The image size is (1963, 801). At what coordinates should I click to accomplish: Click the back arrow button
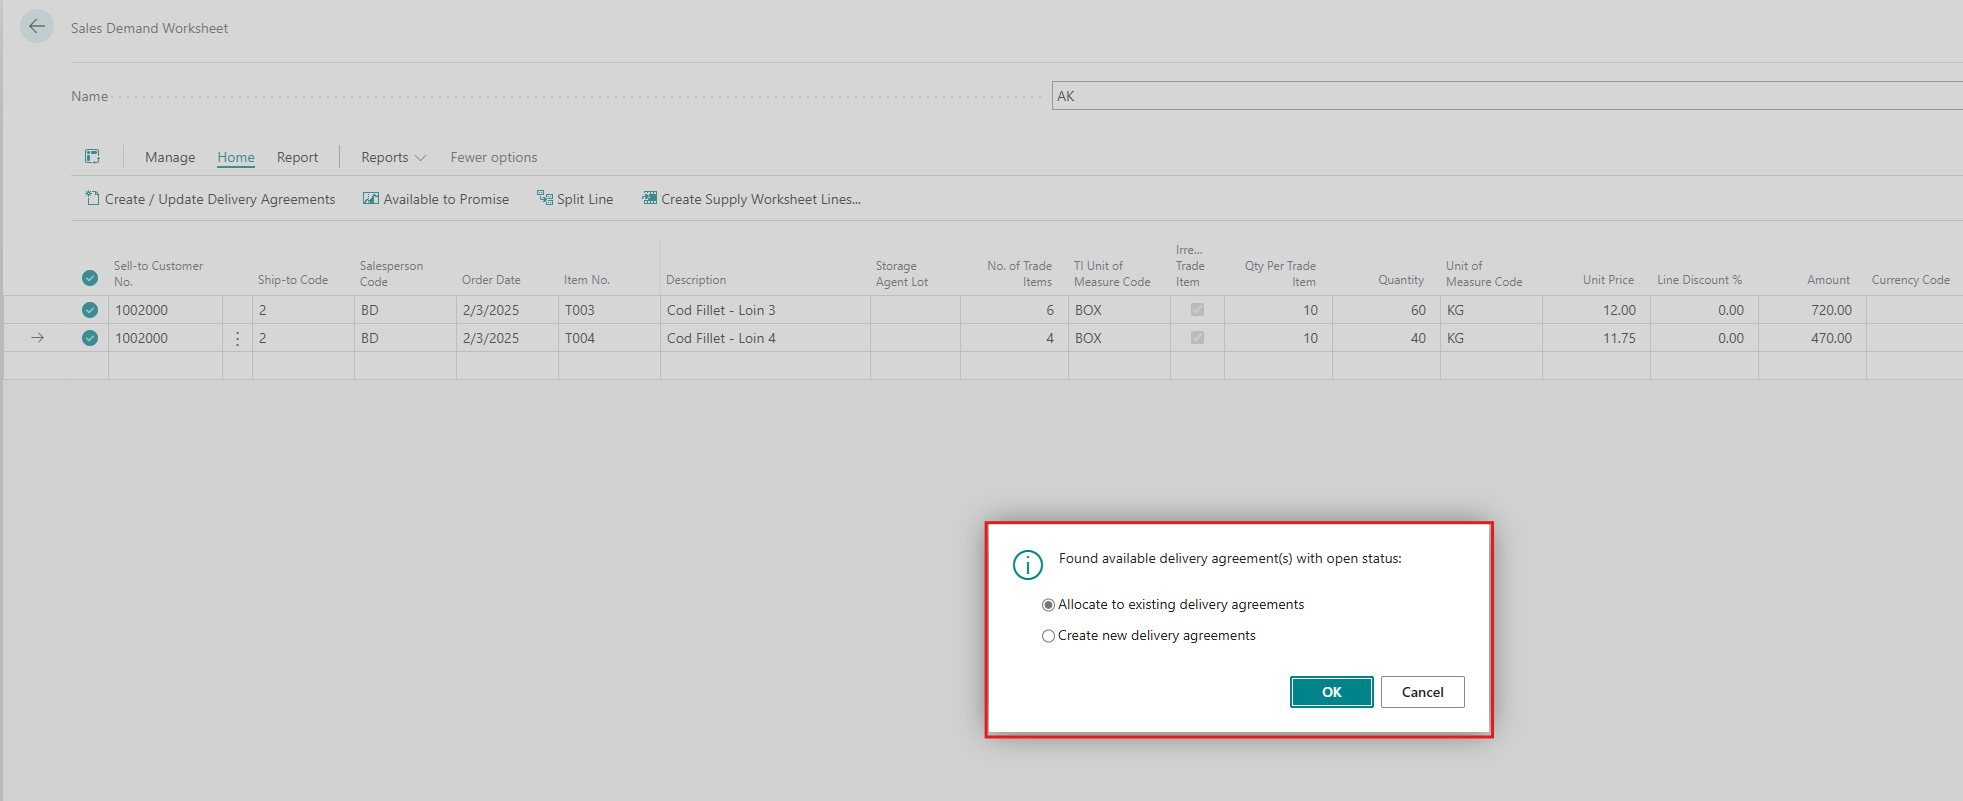pyautogui.click(x=37, y=27)
